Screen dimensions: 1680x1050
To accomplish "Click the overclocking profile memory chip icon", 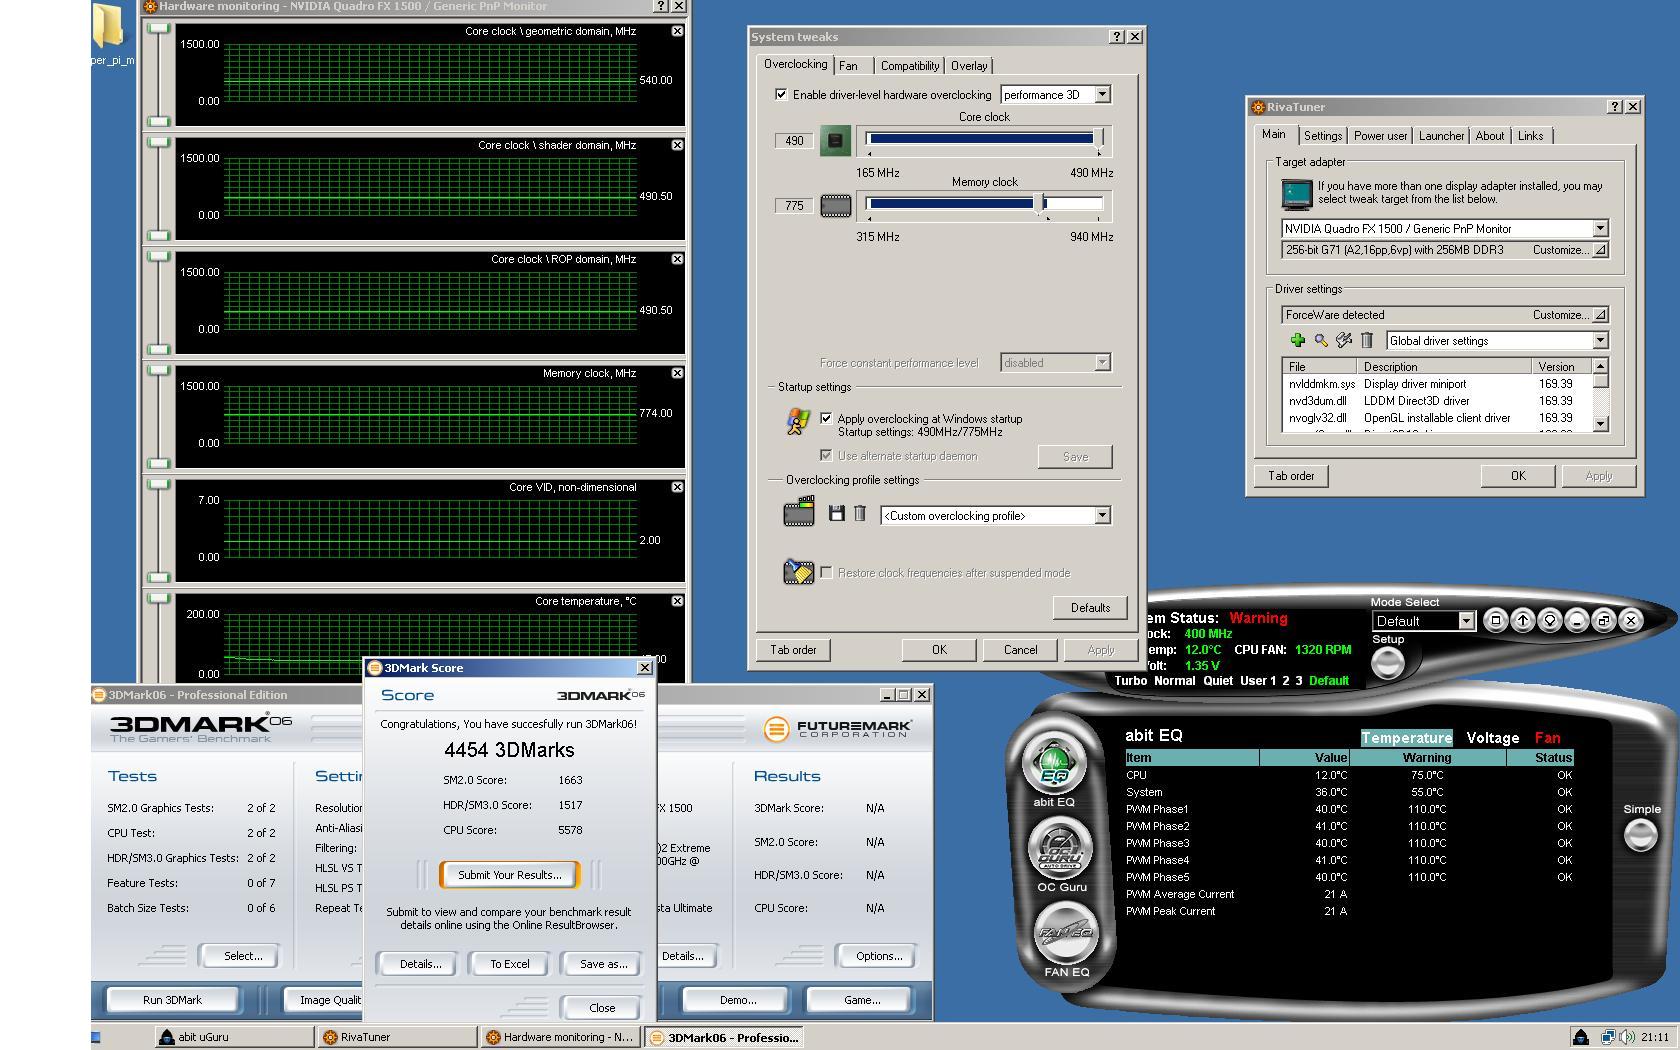I will pyautogui.click(x=798, y=513).
